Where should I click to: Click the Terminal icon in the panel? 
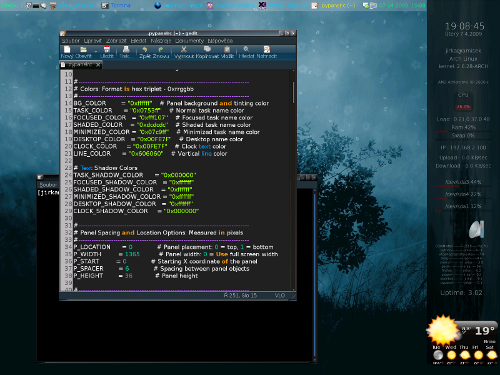coord(105,5)
